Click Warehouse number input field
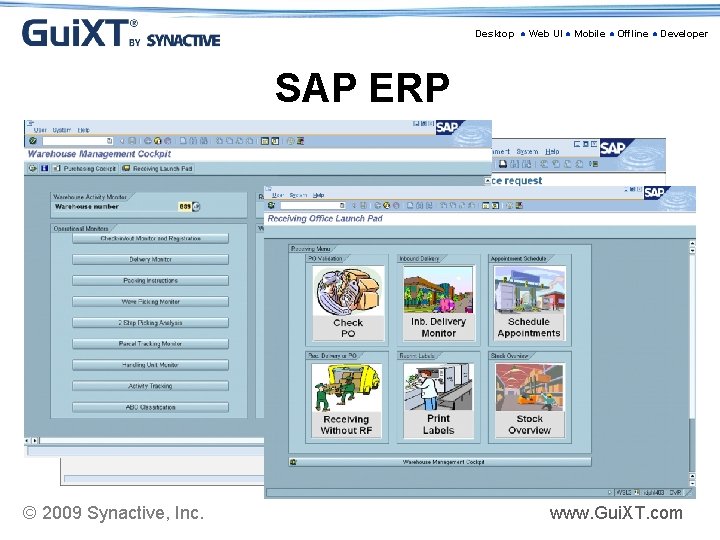The image size is (720, 540). pyautogui.click(x=185, y=207)
